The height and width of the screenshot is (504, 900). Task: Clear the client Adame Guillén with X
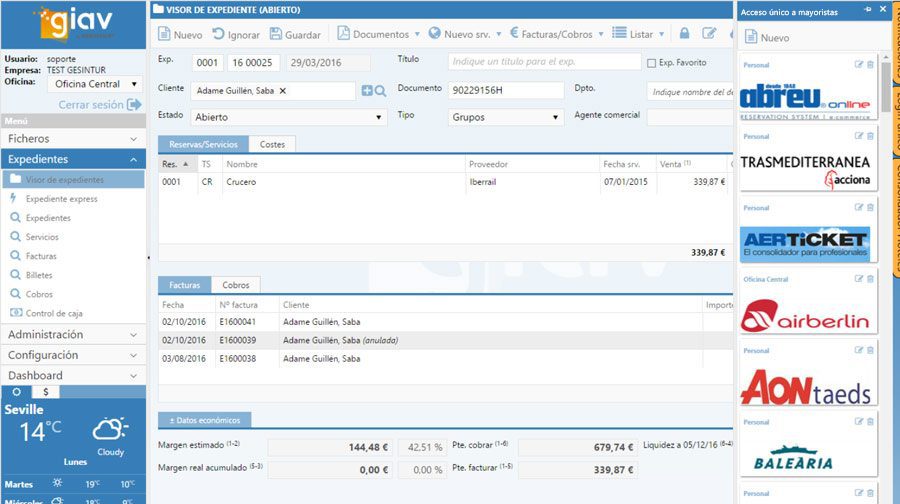tap(282, 91)
